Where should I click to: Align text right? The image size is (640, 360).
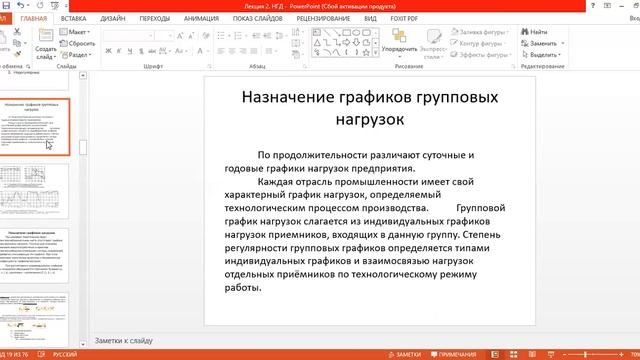pos(243,51)
